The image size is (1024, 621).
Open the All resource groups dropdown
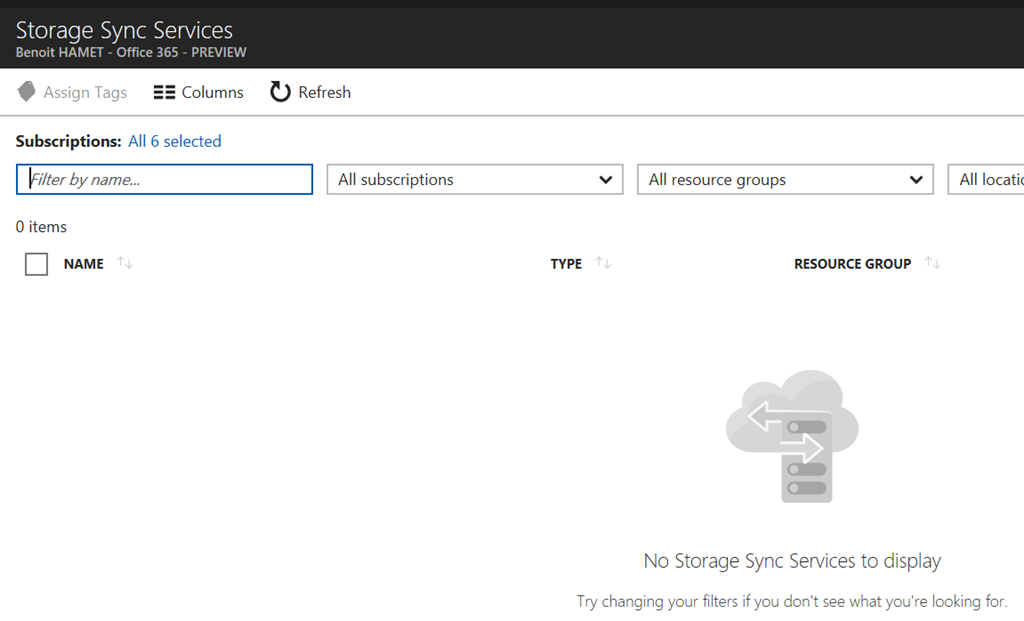pyautogui.click(x=785, y=180)
